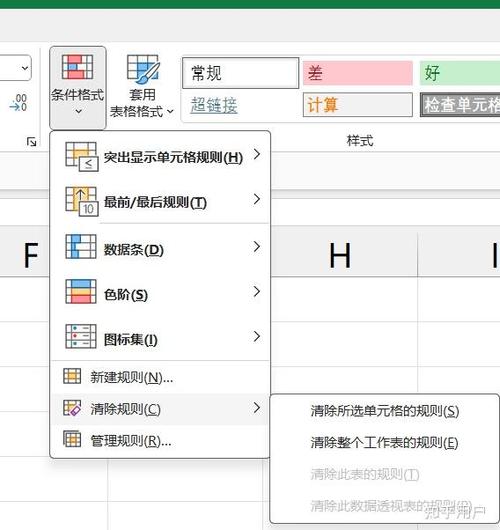Apply the orange 计算 cell style
Viewport: 500px width, 530px height.
pos(358,104)
